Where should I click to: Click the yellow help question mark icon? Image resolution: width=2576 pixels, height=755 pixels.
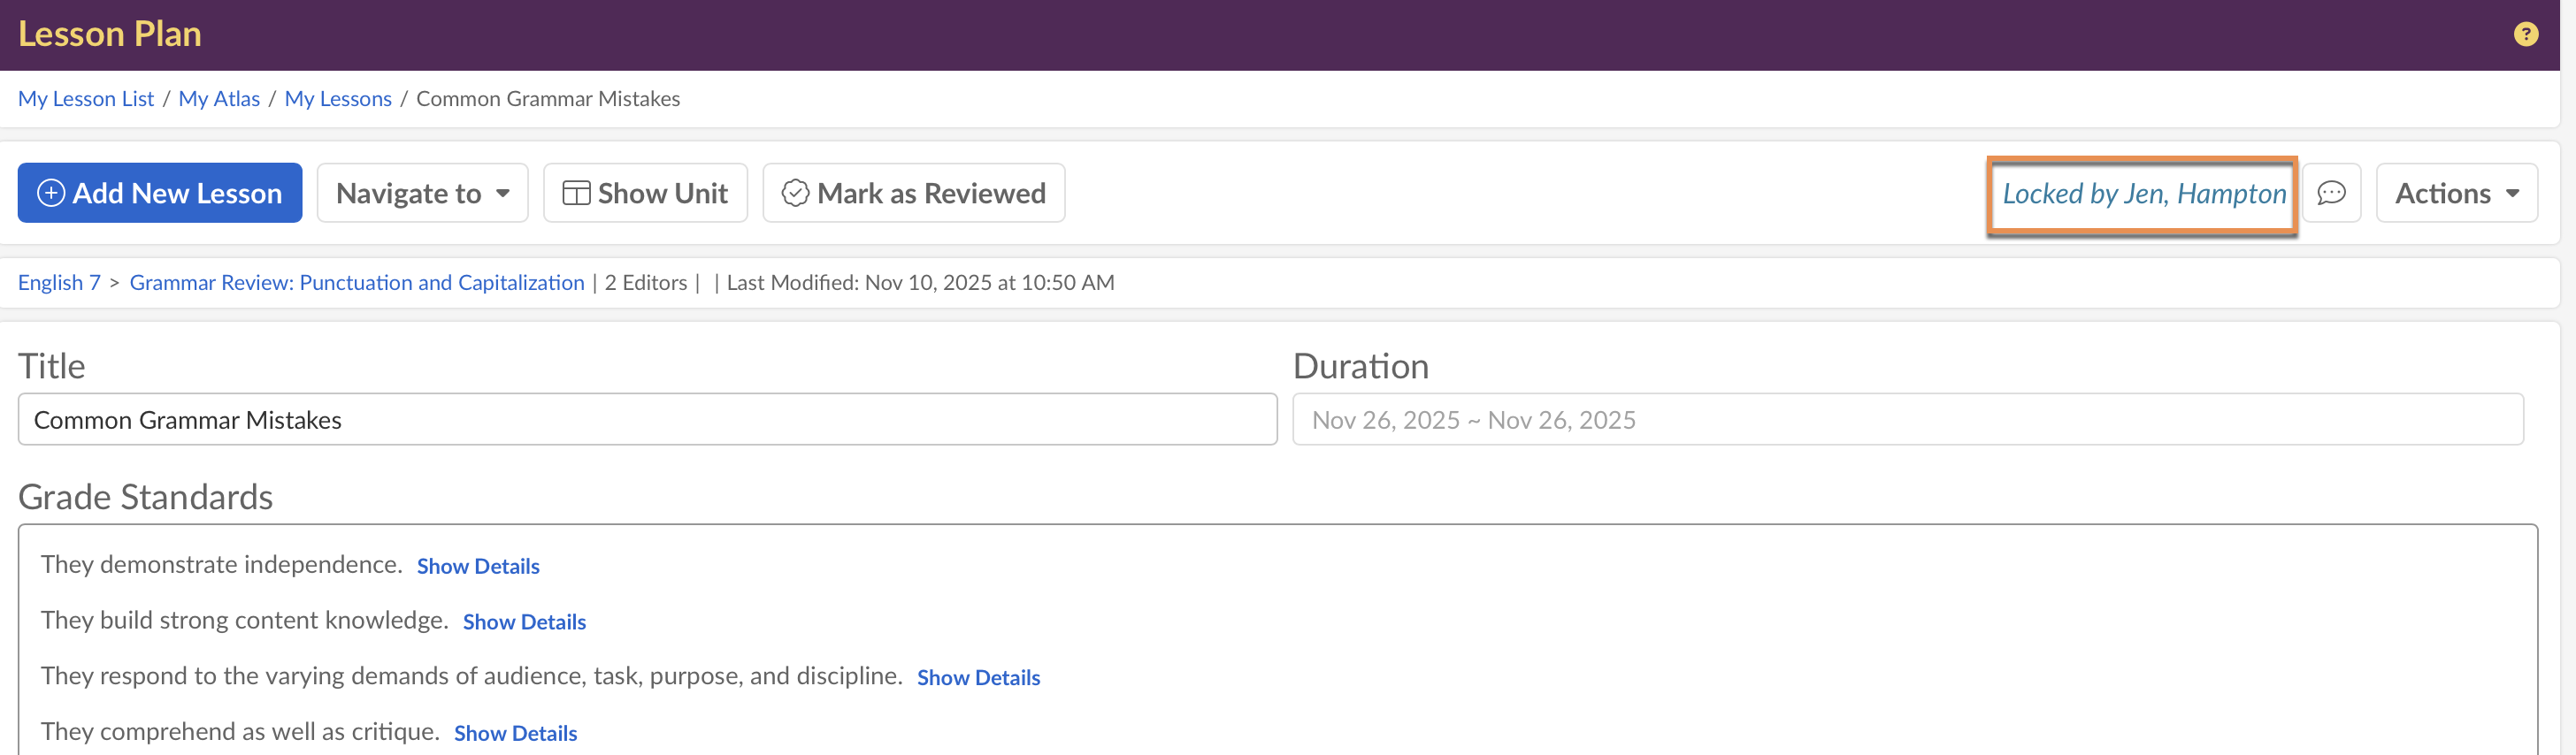tap(2525, 35)
